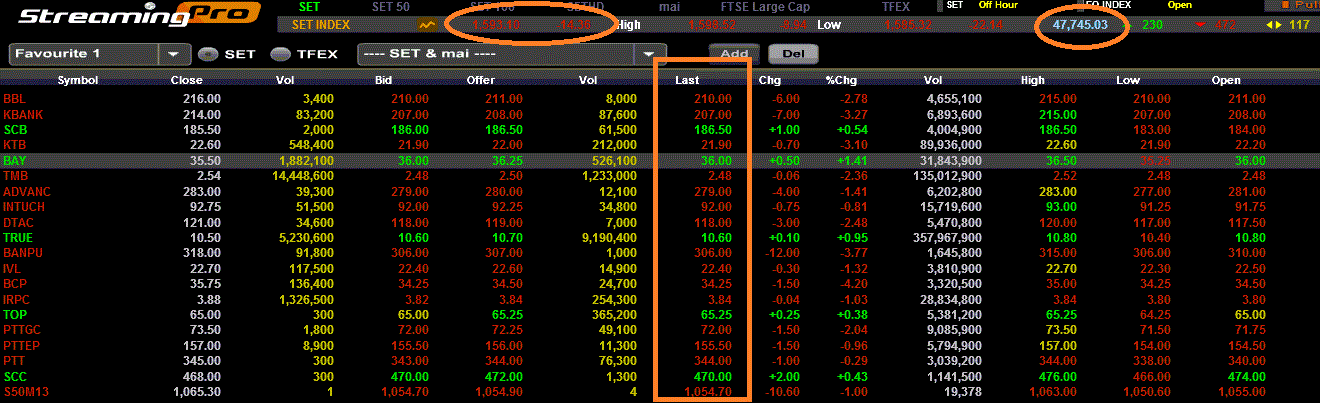Select the PTTGC symbol

(x=22, y=330)
